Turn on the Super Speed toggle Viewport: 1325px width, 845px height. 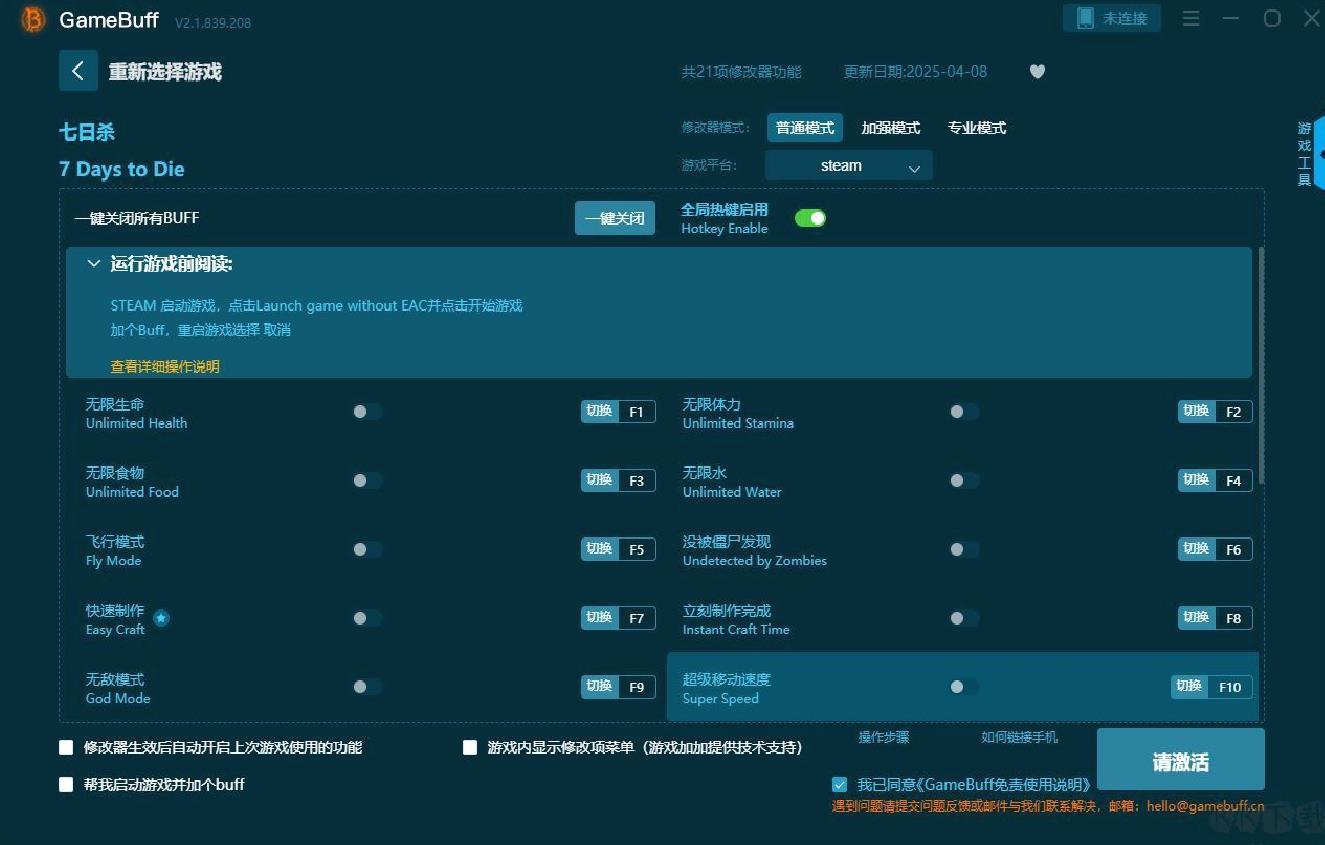pos(964,686)
